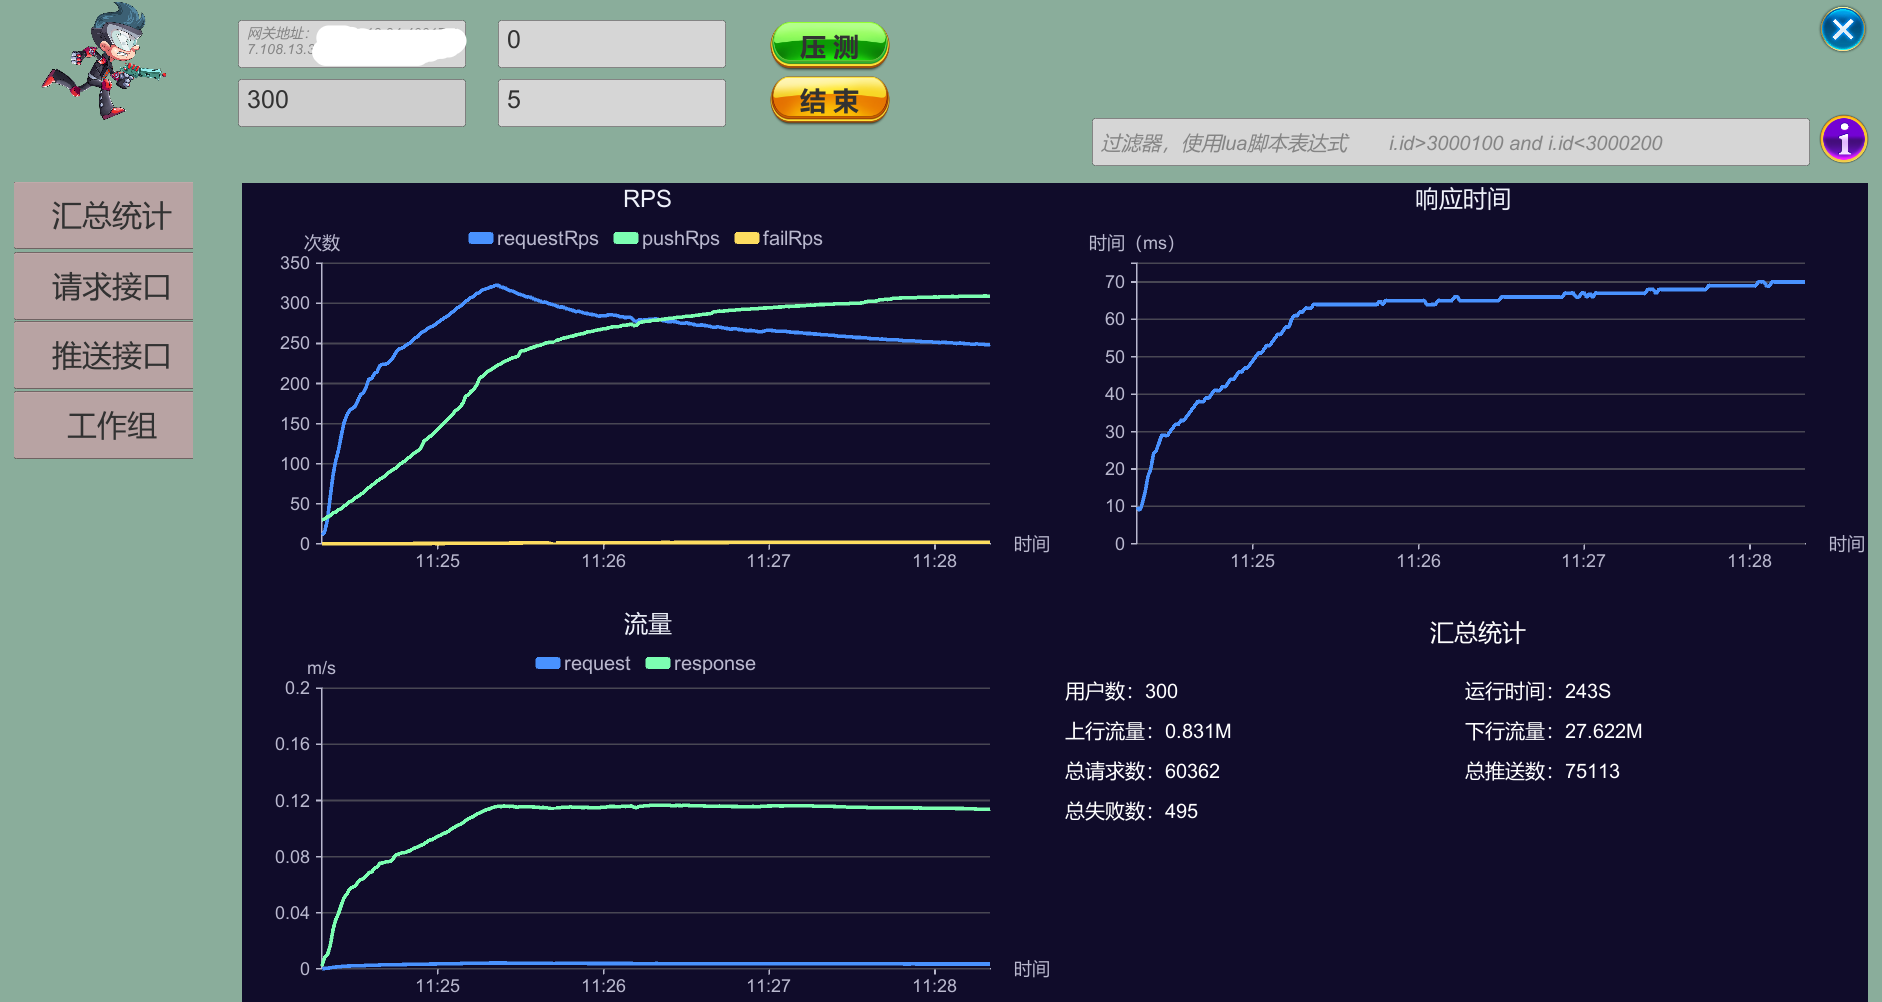Toggle requestRps series in RPS legend

[x=534, y=239]
